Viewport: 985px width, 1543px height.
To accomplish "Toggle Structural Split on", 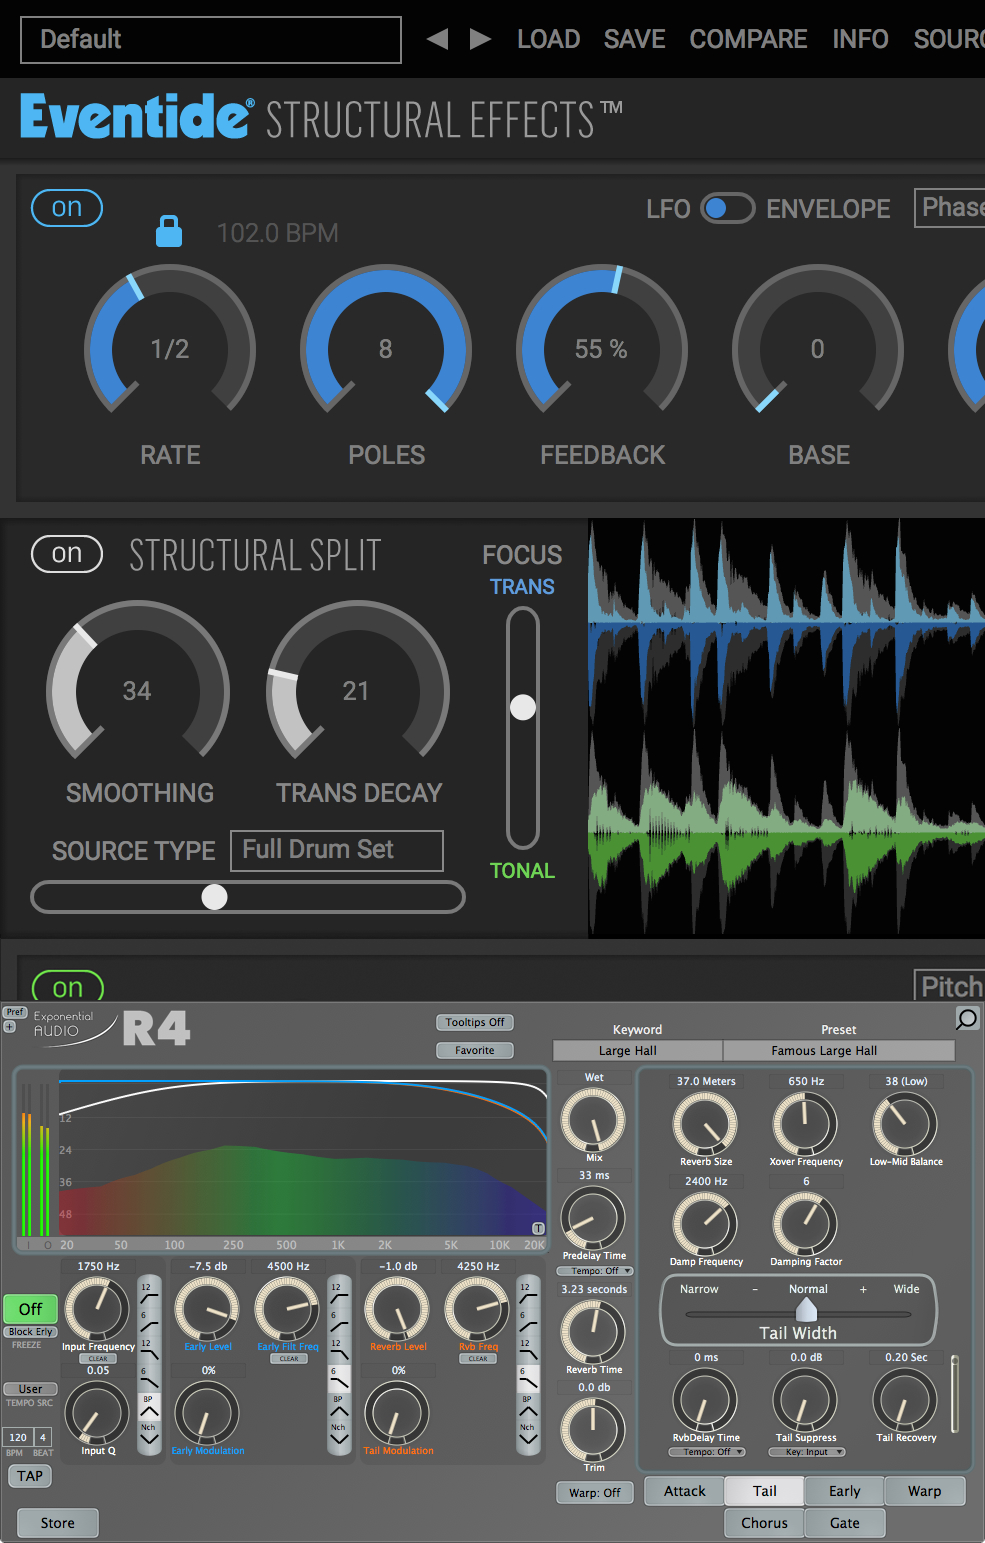I will [x=66, y=554].
